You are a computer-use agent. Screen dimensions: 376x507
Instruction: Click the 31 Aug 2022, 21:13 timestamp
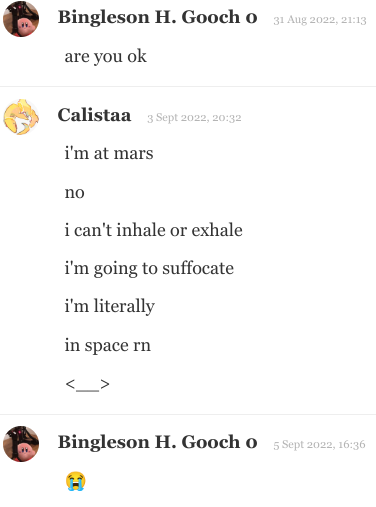click(320, 20)
